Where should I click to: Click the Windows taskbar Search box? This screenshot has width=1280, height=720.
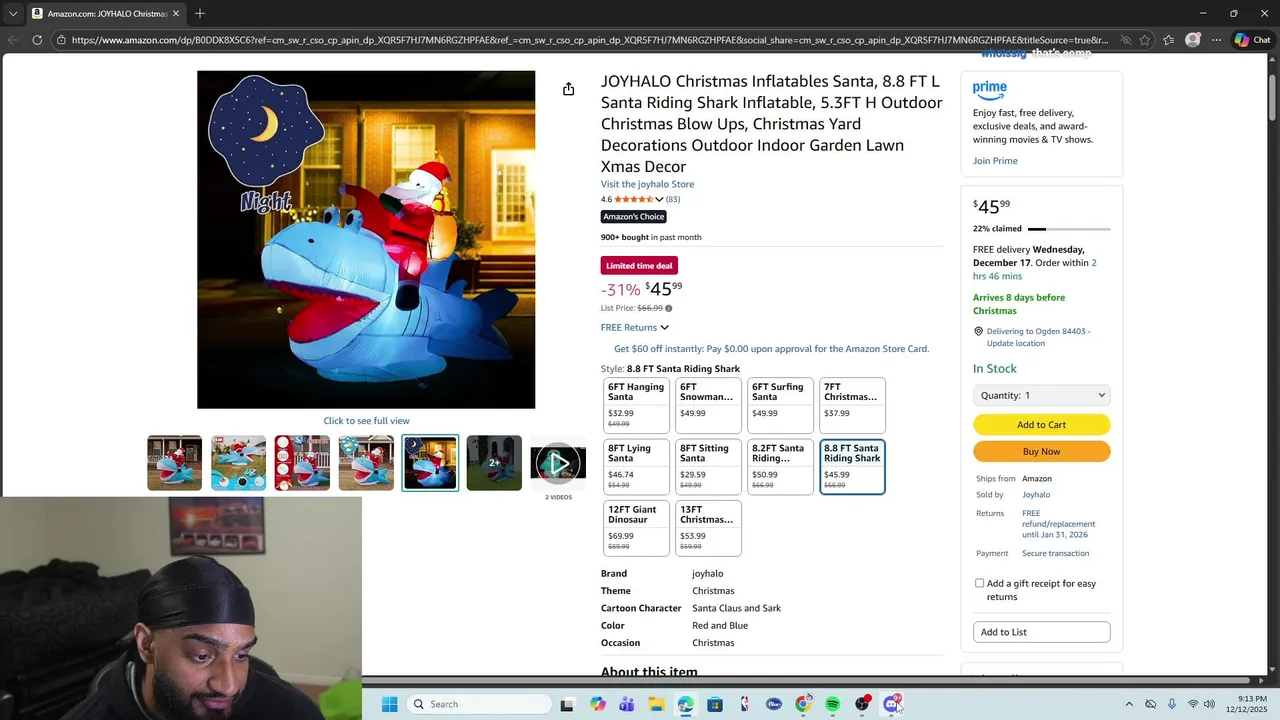tap(480, 704)
